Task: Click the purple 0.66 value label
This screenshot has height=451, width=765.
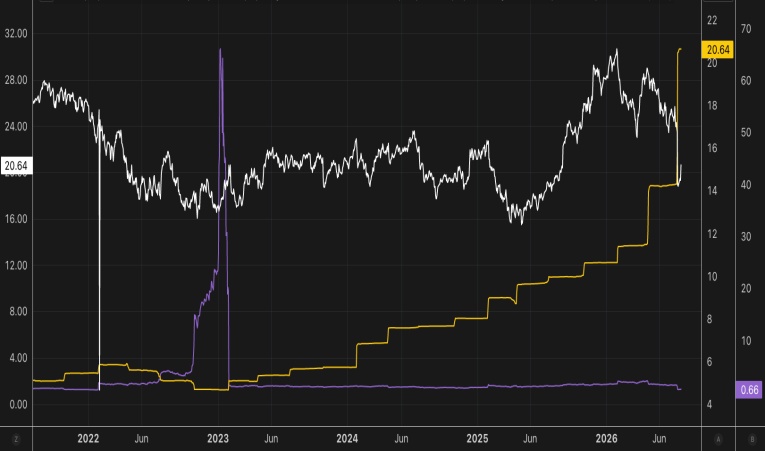Action: coord(749,390)
